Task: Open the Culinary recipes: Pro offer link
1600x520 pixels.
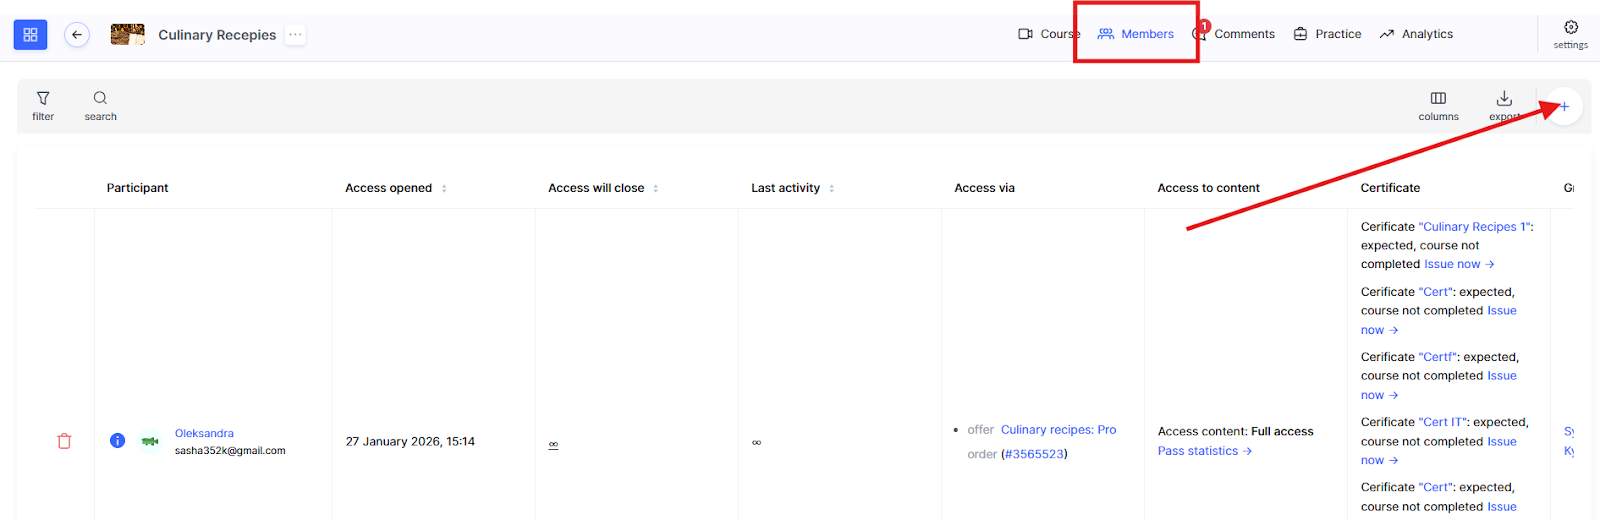Action: 1058,430
